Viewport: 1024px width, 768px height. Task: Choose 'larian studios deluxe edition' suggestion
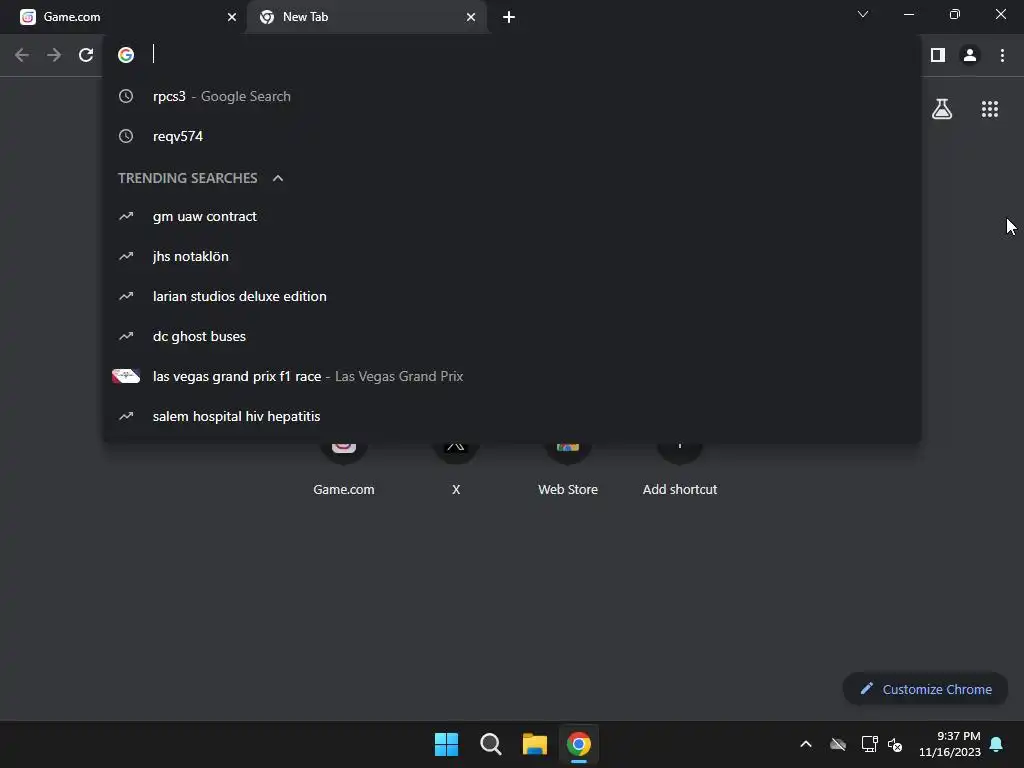tap(512, 296)
